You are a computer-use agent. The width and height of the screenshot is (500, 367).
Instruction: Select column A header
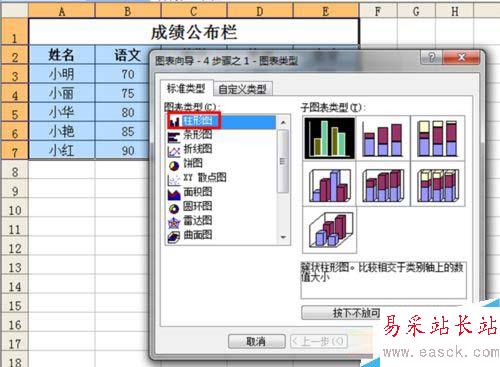pos(62,12)
